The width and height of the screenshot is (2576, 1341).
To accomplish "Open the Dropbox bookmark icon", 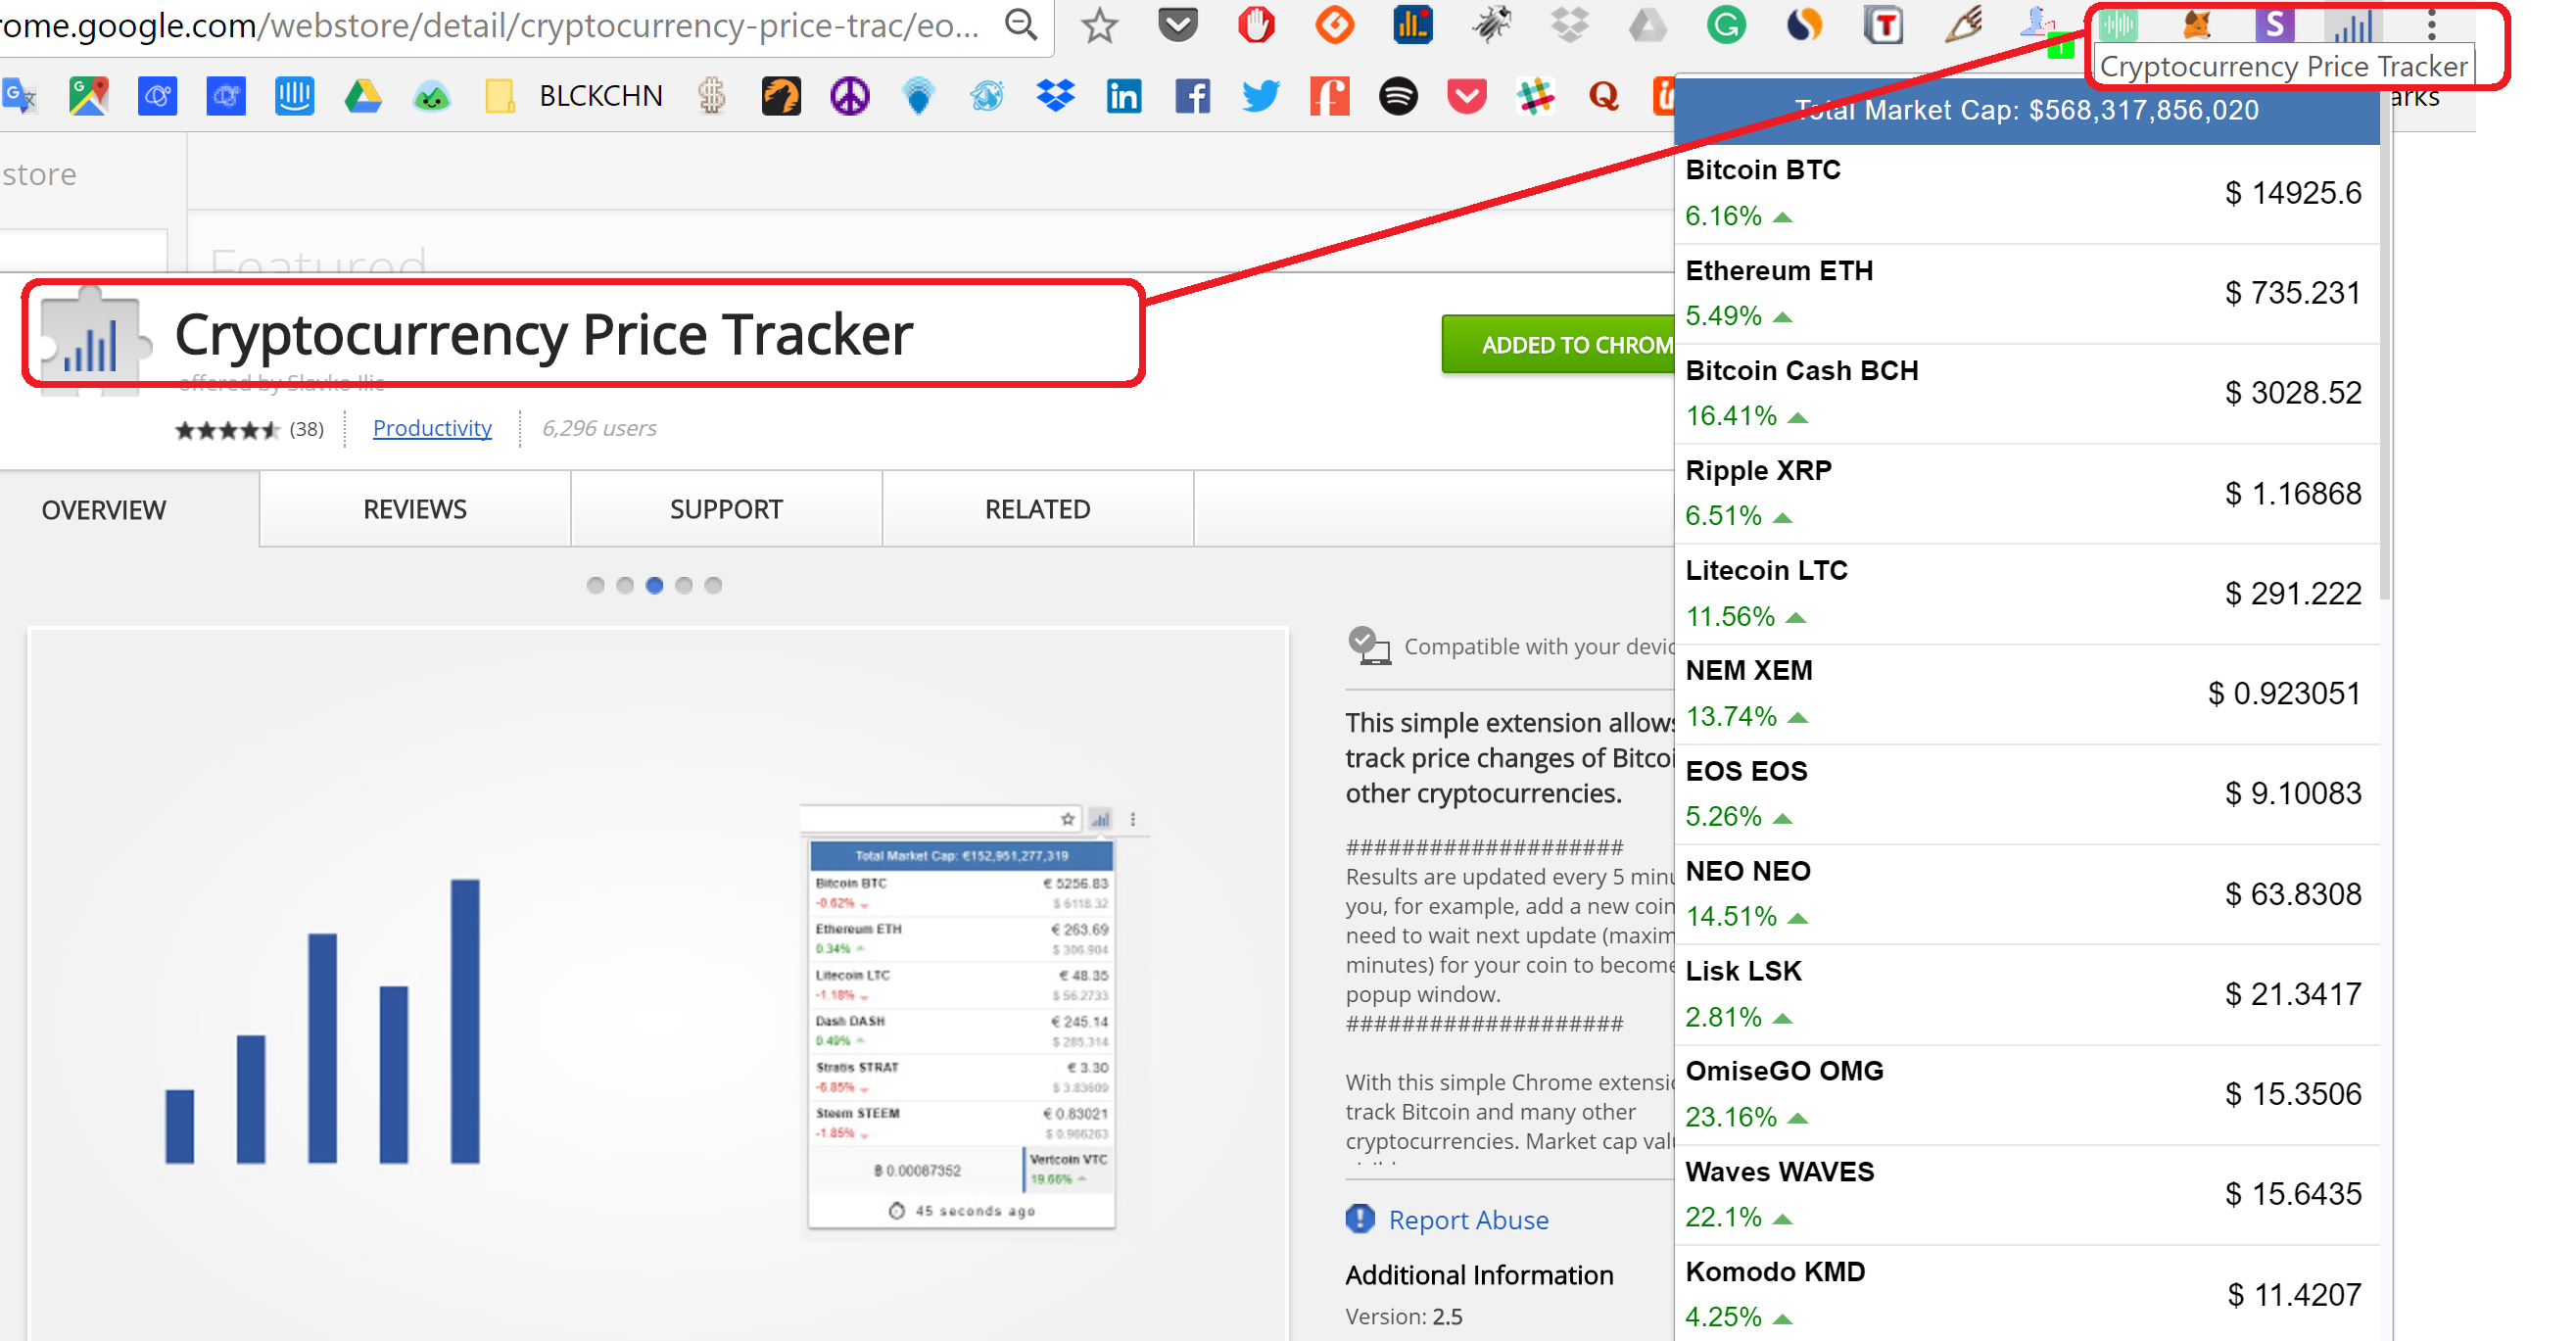I will (x=1055, y=96).
